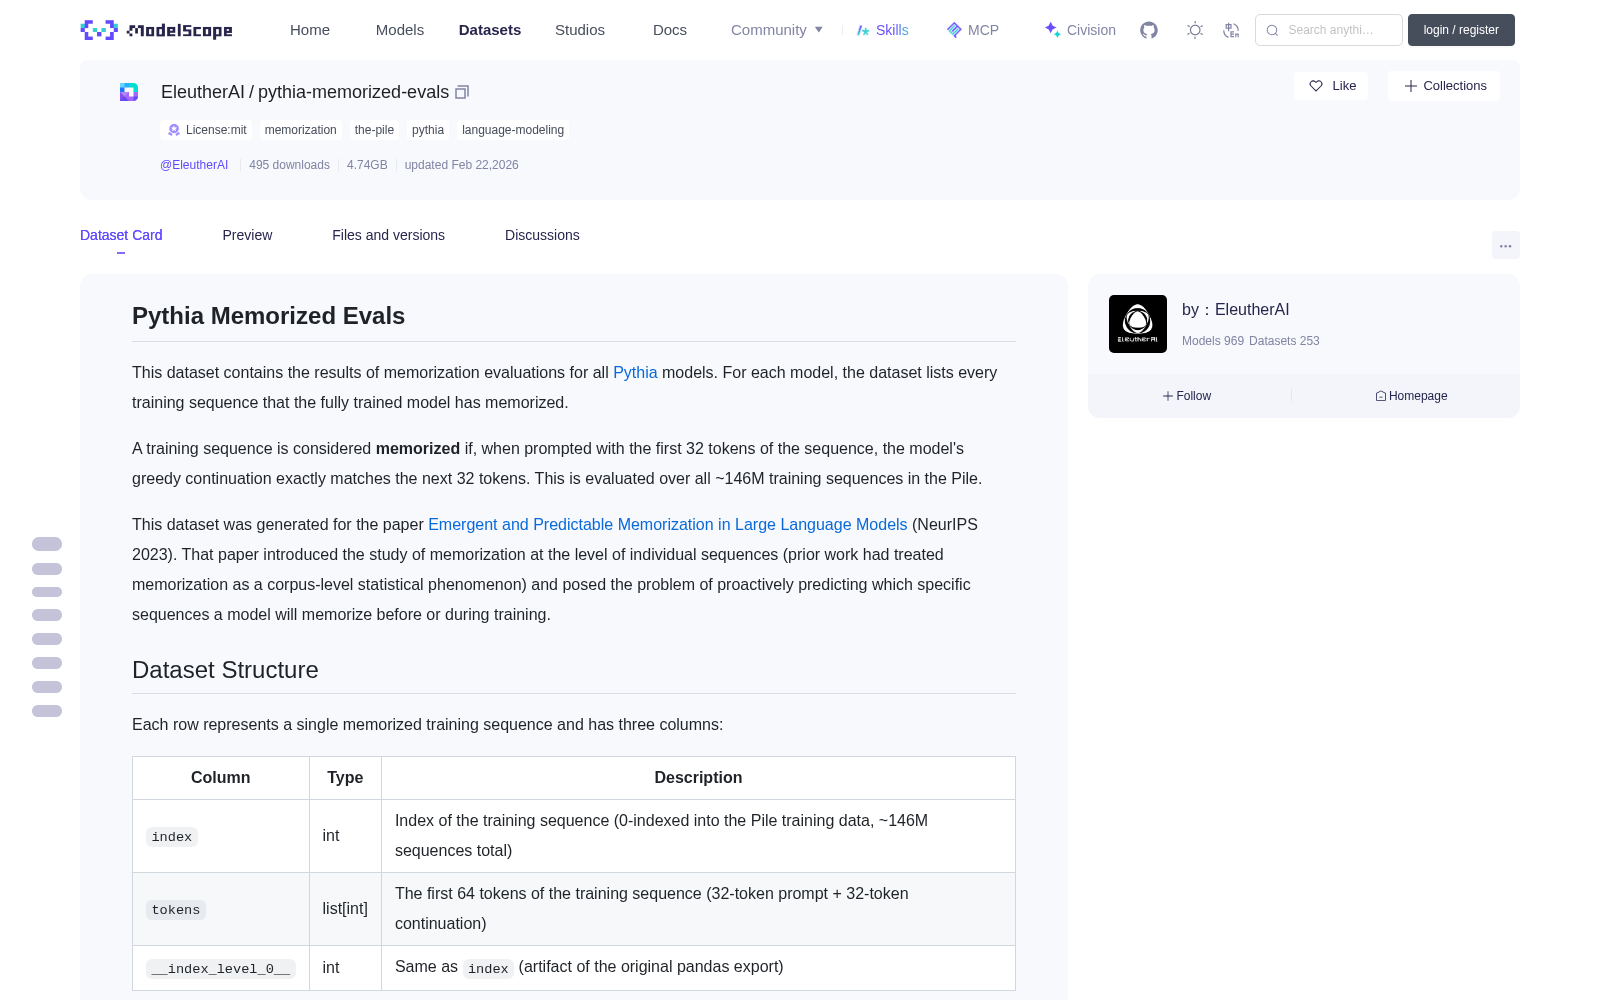Screen dimensions: 1600x1000
Task: Open the EleutherAI Homepage button
Action: [x=1411, y=396]
